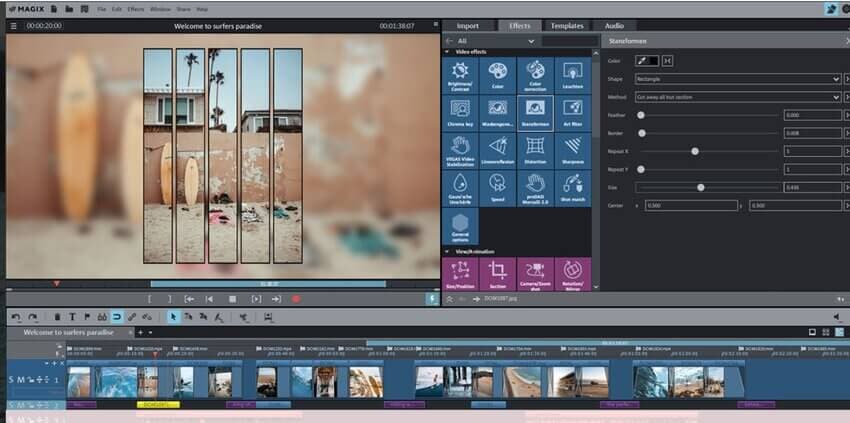Click the effects list scrollbar down arrow
The image size is (850, 423).
(596, 287)
